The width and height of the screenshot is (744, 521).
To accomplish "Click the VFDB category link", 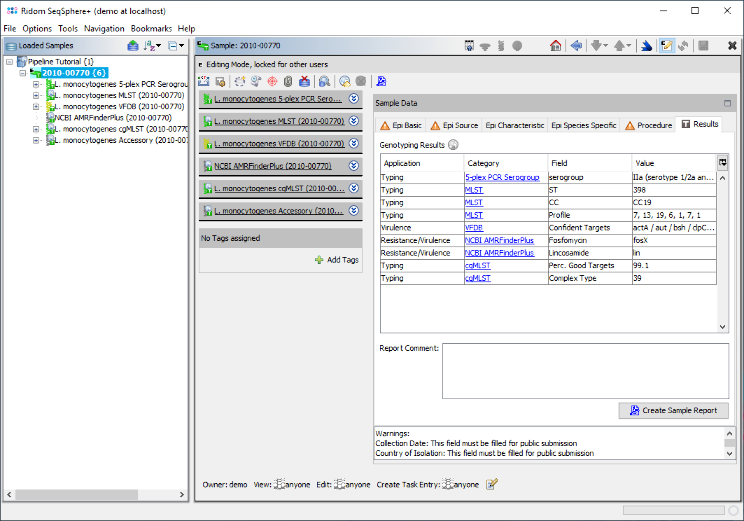I will (x=474, y=228).
